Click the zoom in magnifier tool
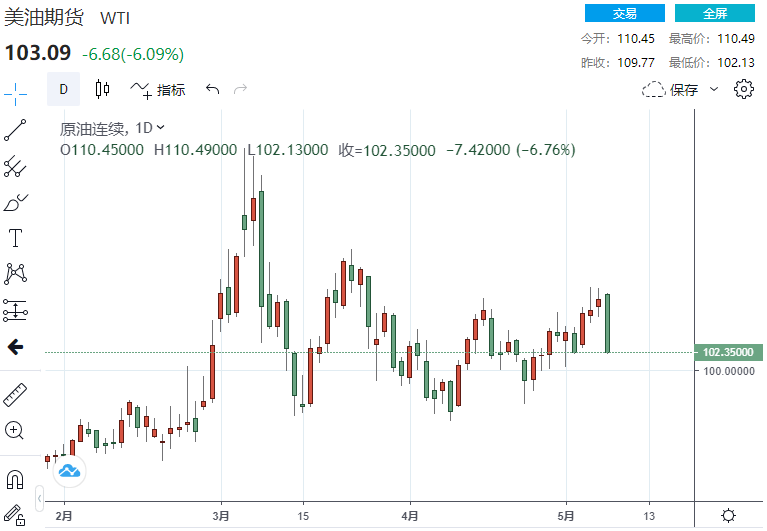Viewport: 767px width, 531px height. point(15,431)
